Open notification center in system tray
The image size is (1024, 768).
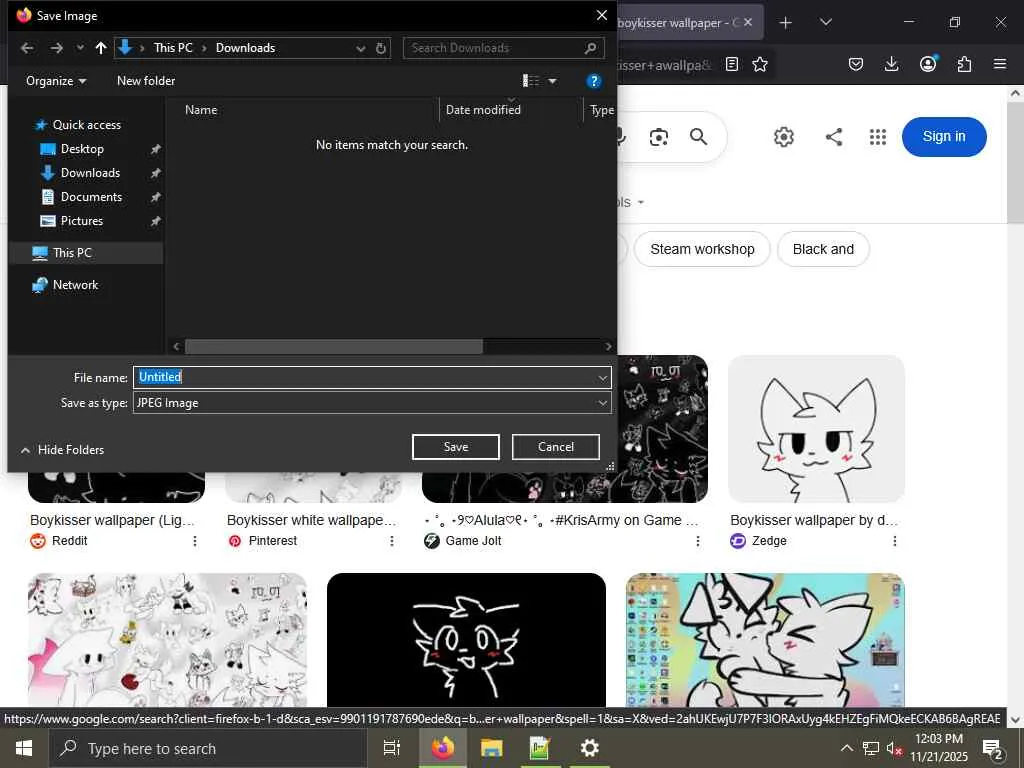tap(993, 748)
